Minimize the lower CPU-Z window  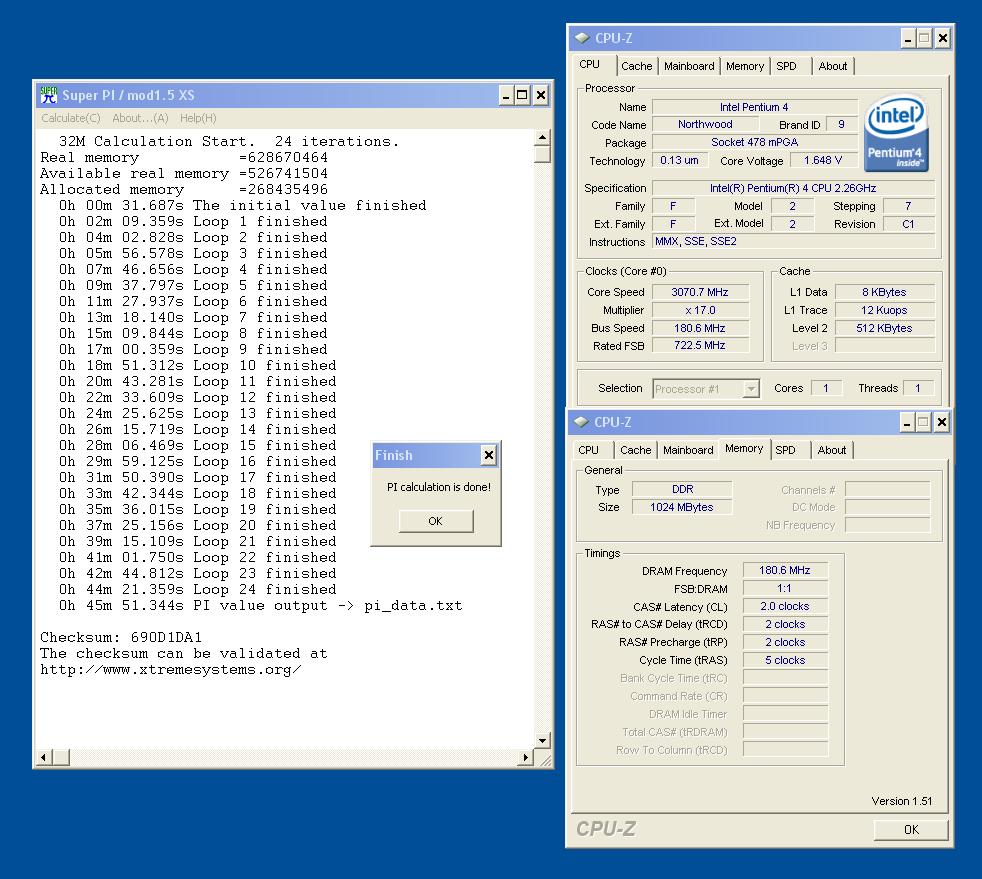tap(906, 422)
